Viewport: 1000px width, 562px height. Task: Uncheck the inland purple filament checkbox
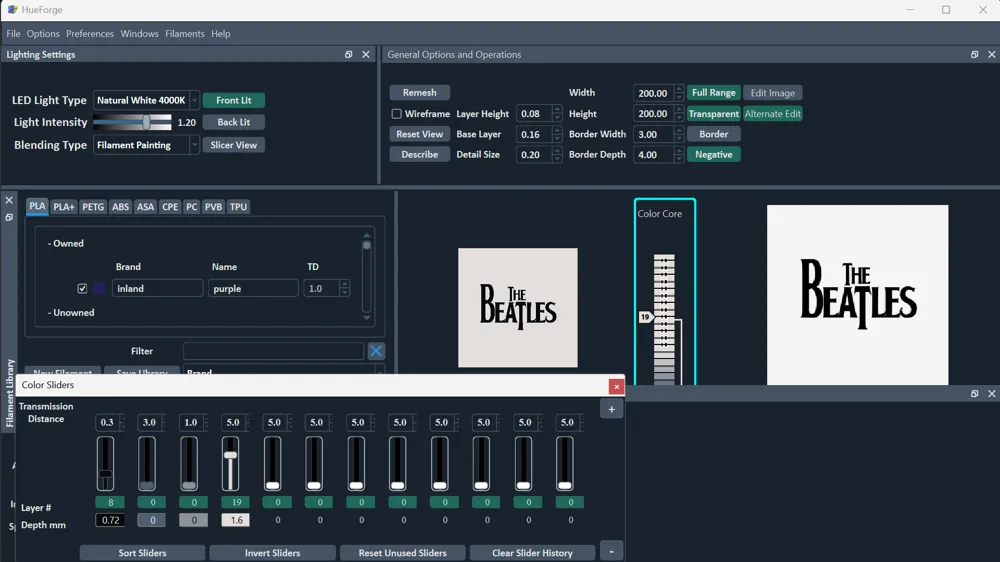[82, 288]
